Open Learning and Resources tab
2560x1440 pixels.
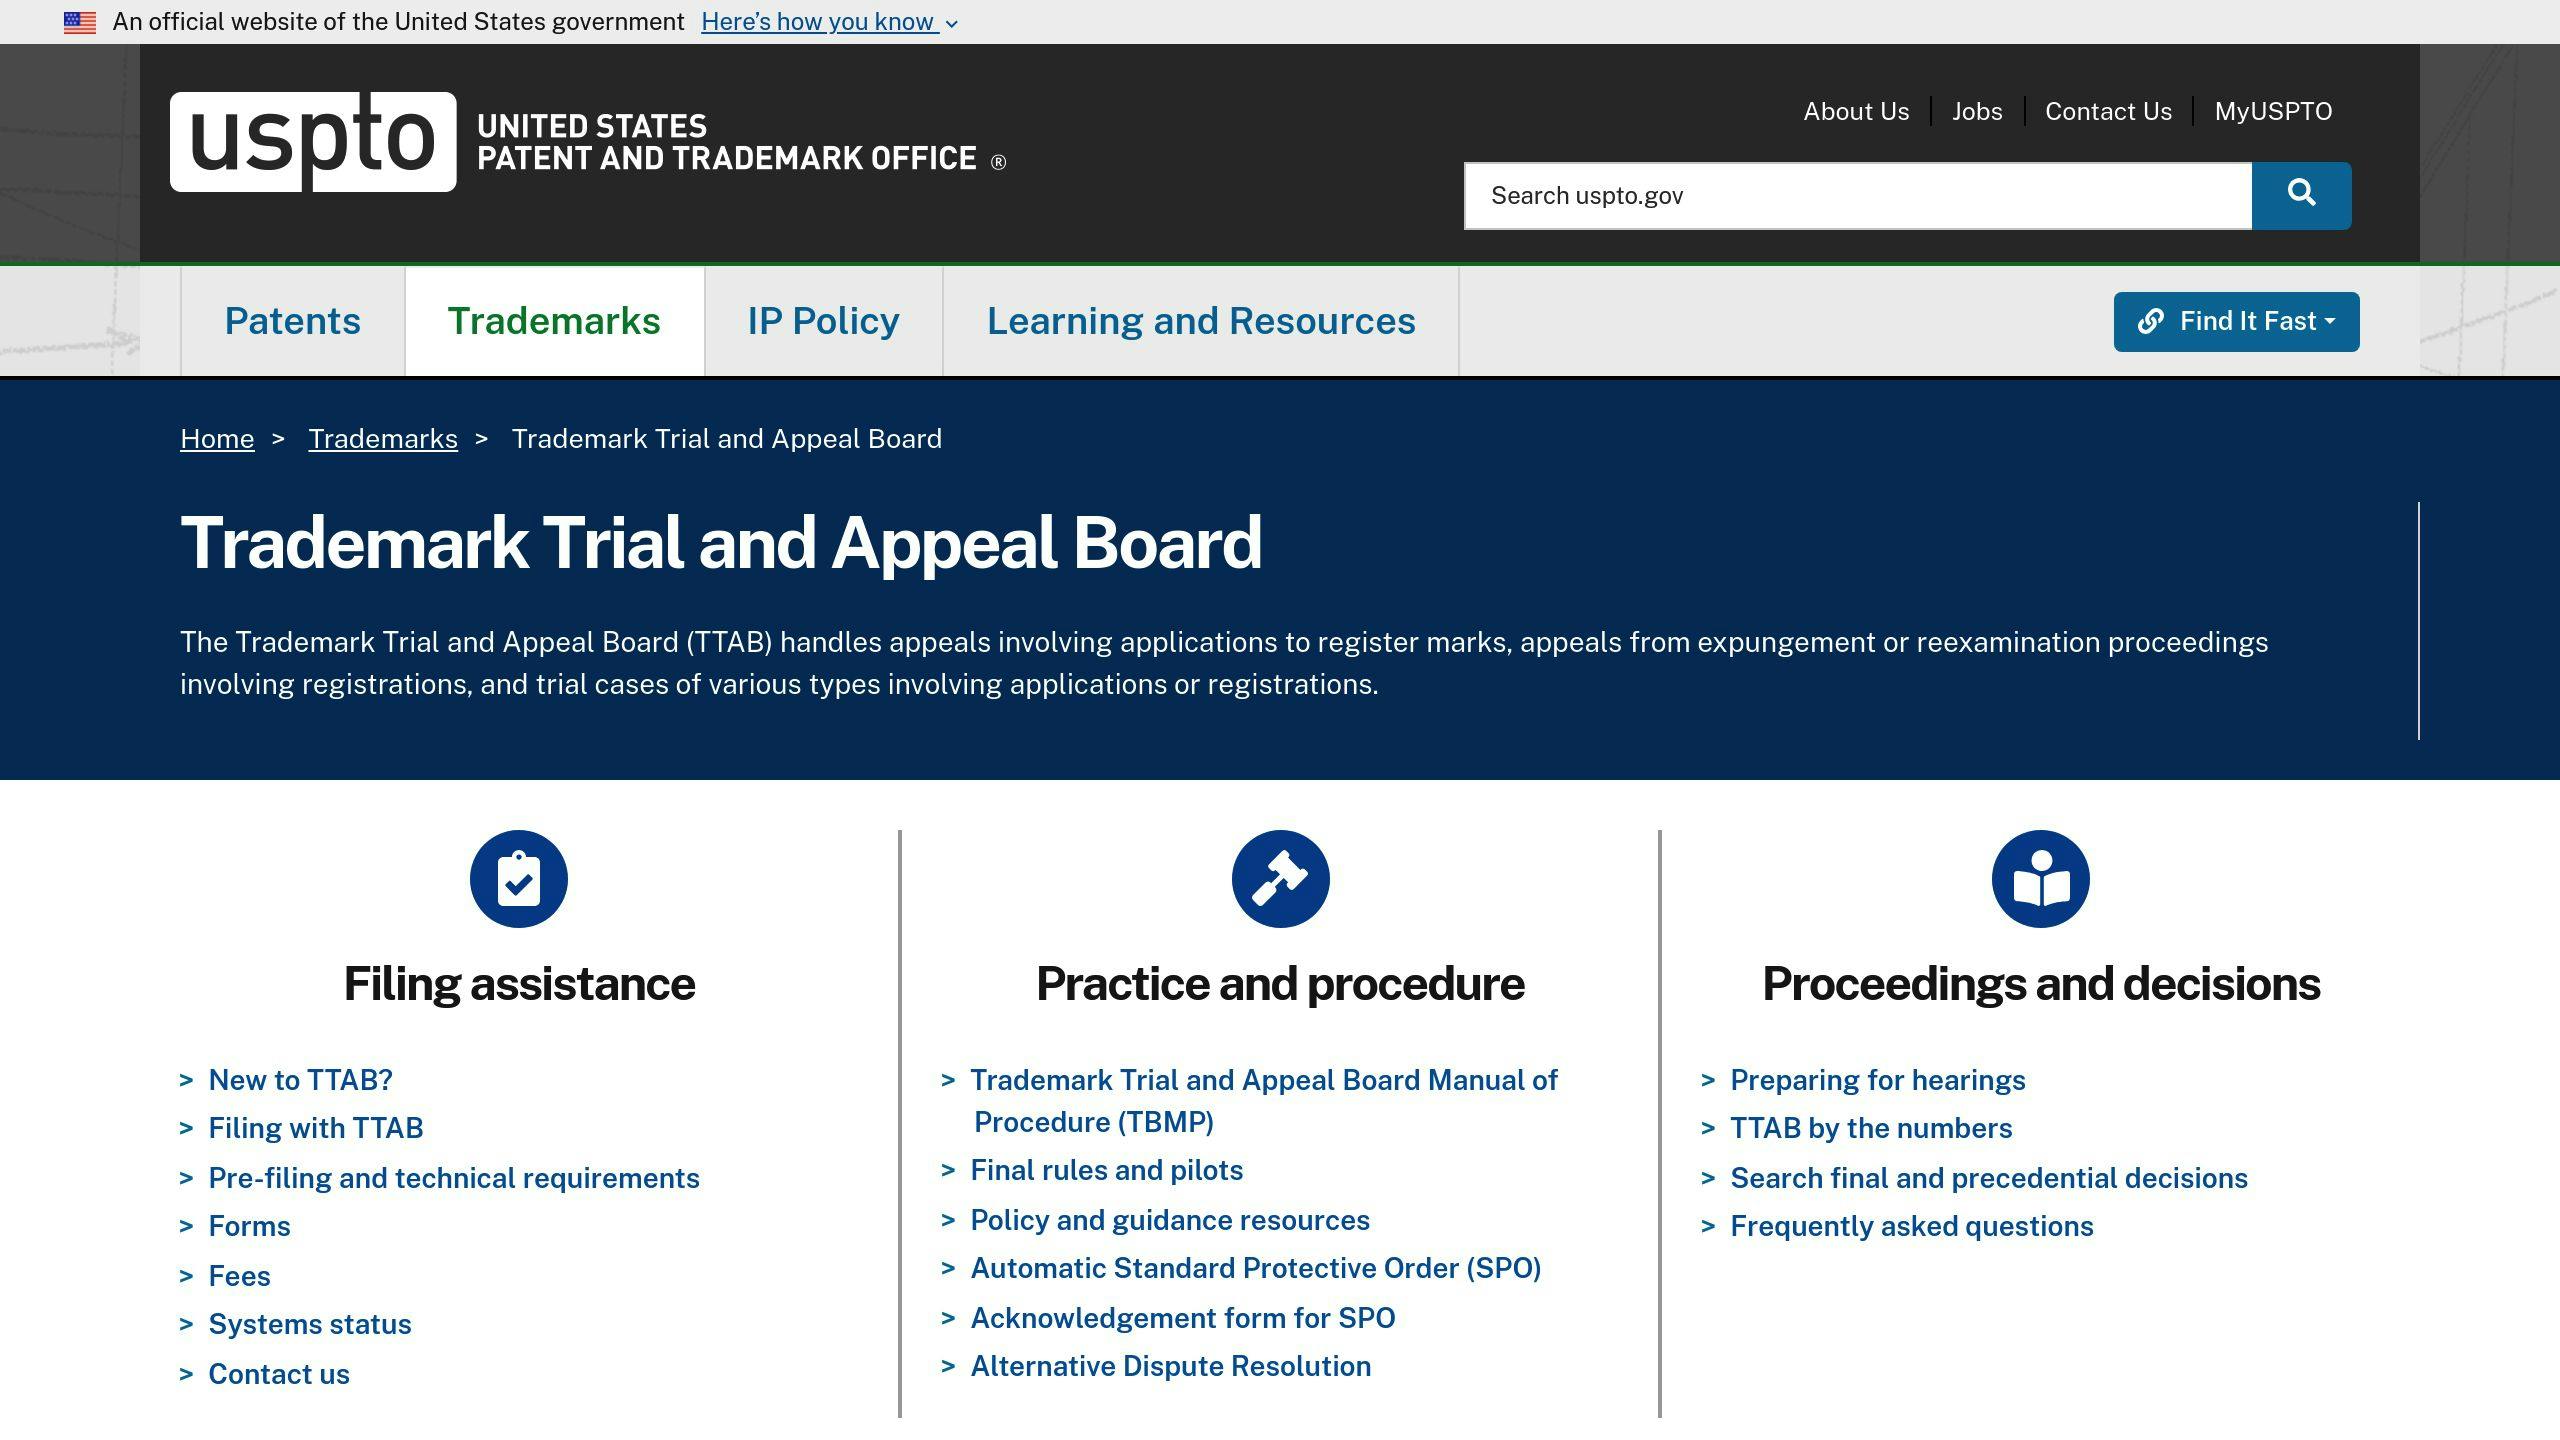point(1201,321)
